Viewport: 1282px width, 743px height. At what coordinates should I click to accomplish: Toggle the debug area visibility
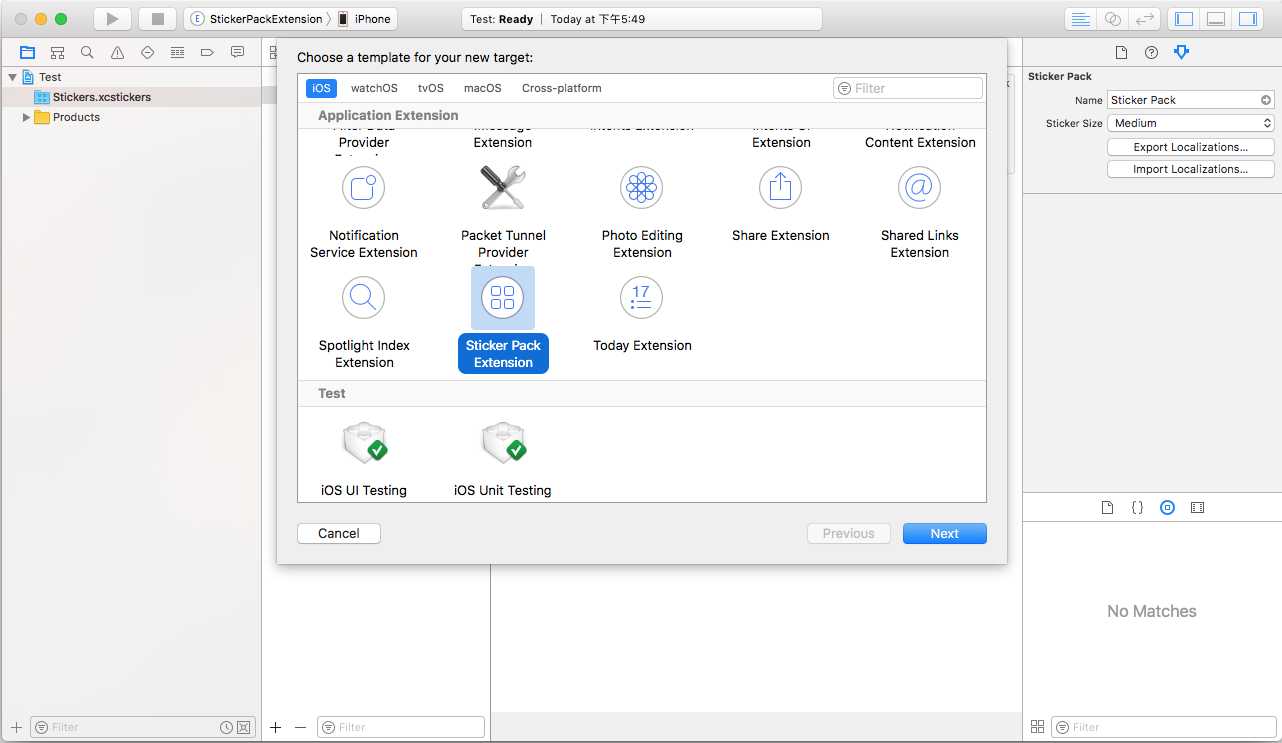(x=1216, y=19)
